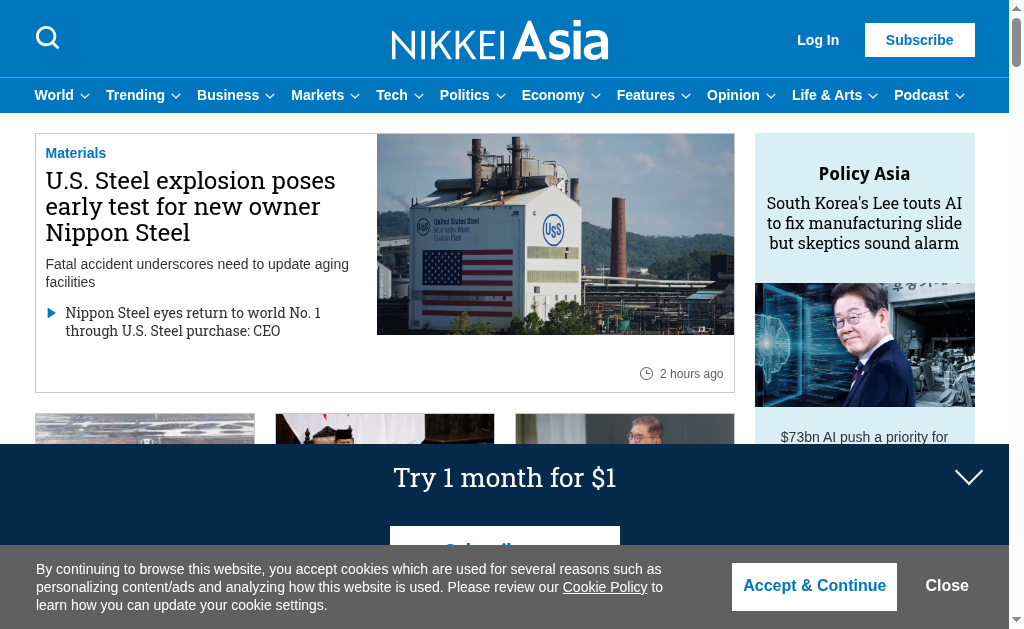Open the Tech section
Viewport: 1024px width, 629px height.
(392, 95)
